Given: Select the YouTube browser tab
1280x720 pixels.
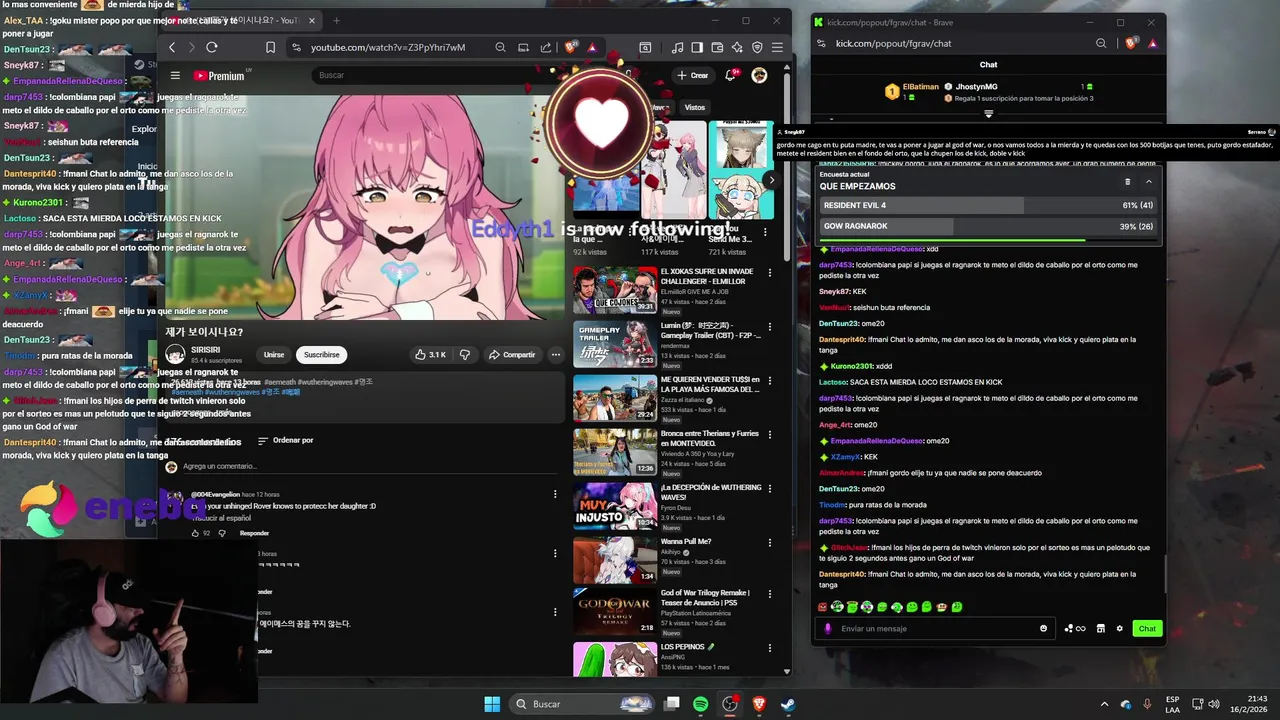Looking at the screenshot, I should click(238, 20).
